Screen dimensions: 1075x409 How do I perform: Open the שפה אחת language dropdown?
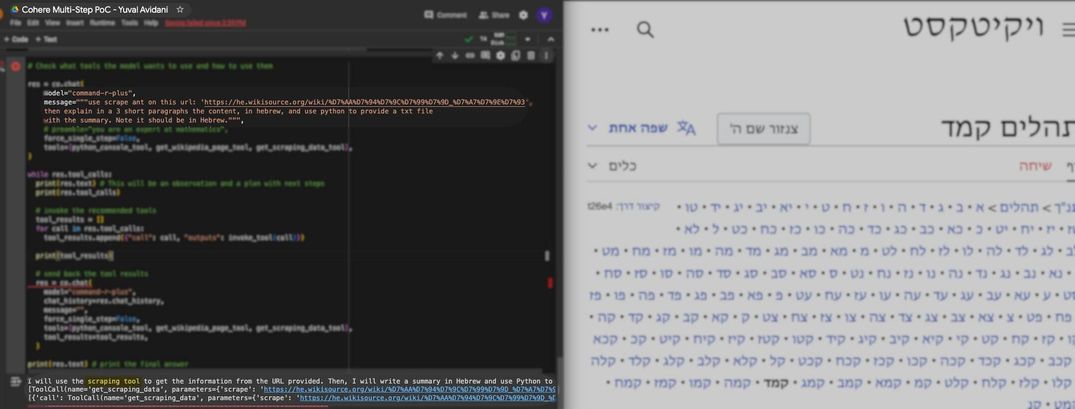click(x=629, y=128)
